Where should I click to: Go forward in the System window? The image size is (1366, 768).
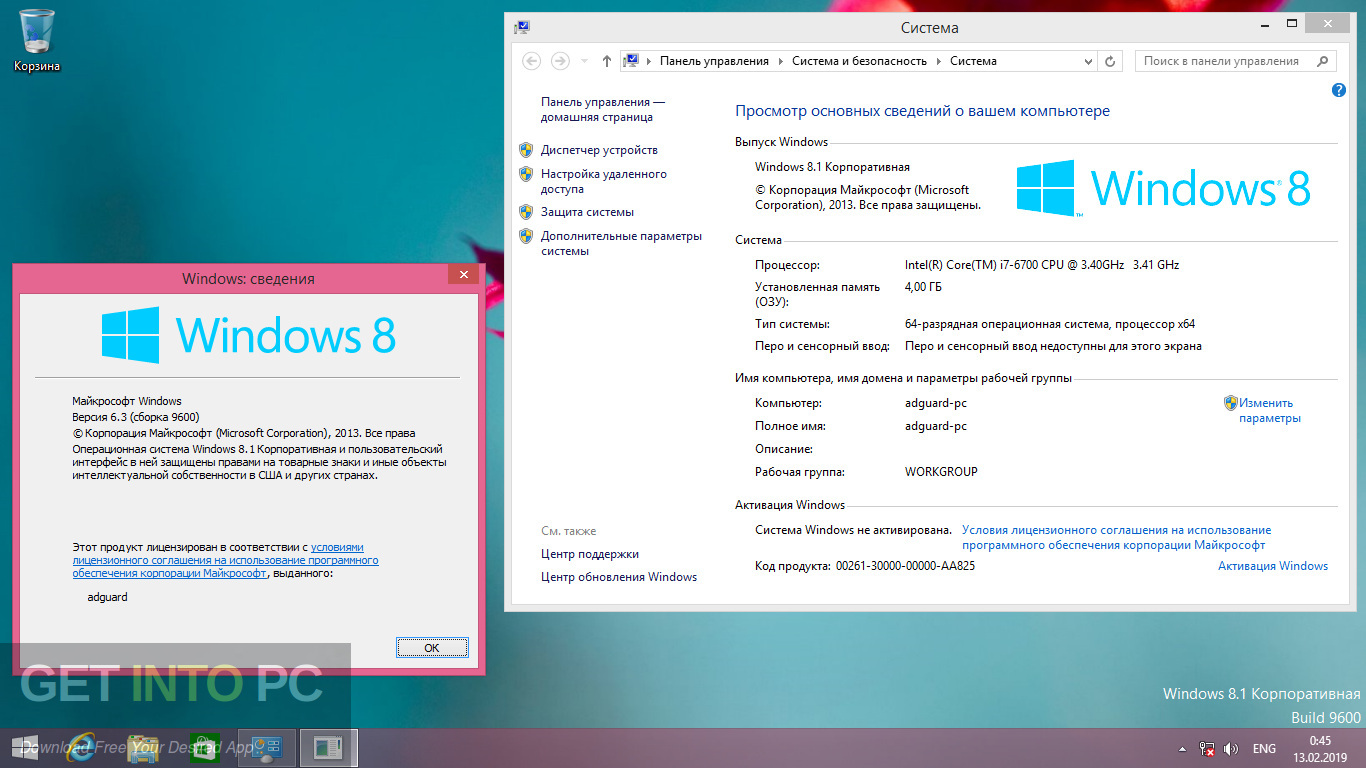pyautogui.click(x=561, y=61)
